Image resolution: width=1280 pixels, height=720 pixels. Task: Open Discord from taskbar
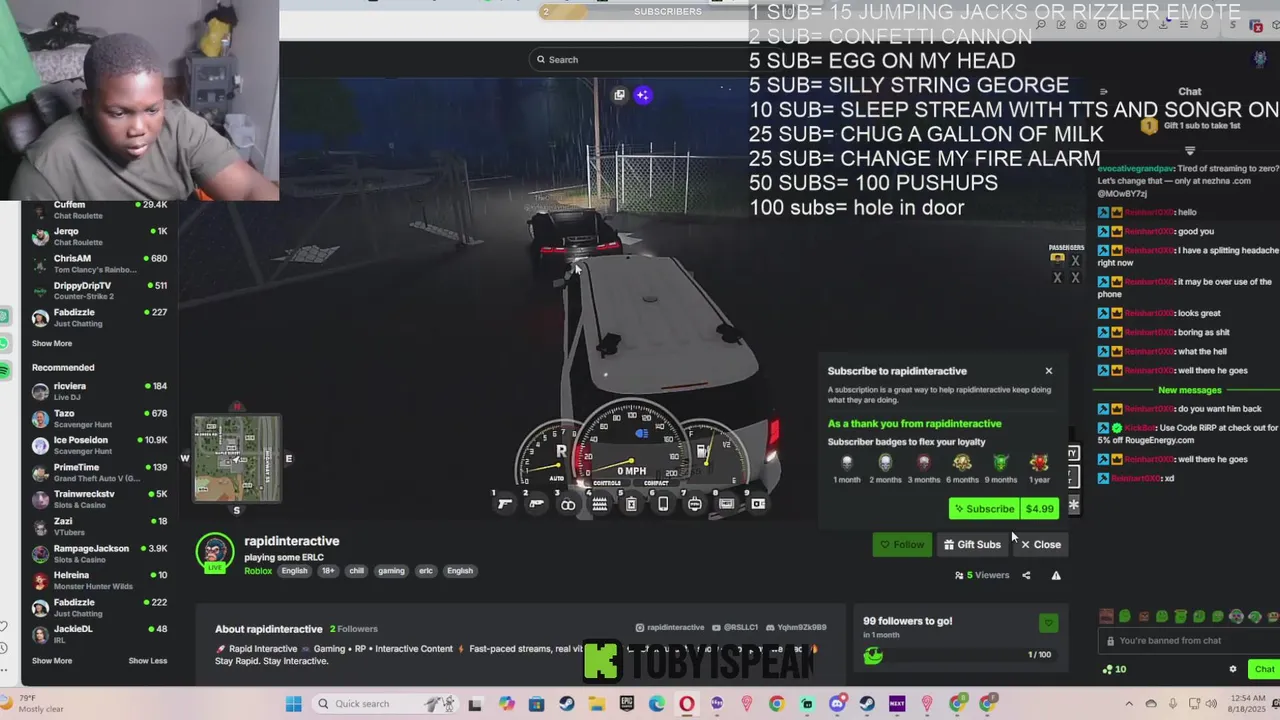[837, 704]
